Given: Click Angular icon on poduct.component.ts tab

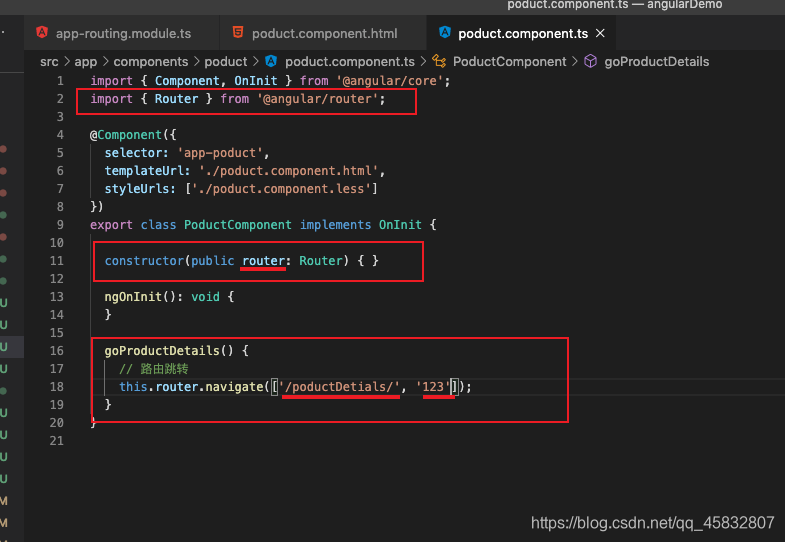Looking at the screenshot, I should 445,33.
